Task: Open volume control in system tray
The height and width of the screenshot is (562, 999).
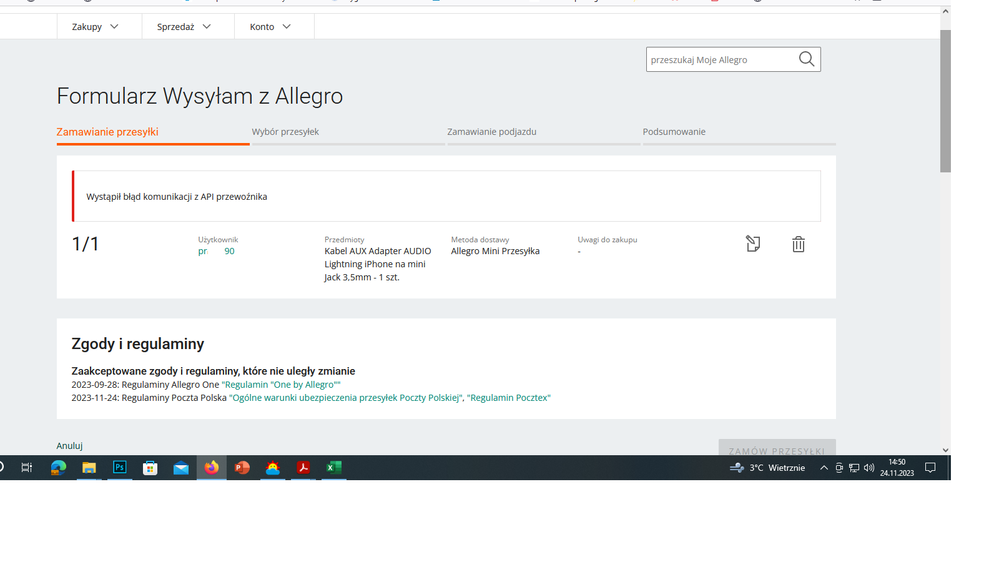Action: coord(869,468)
